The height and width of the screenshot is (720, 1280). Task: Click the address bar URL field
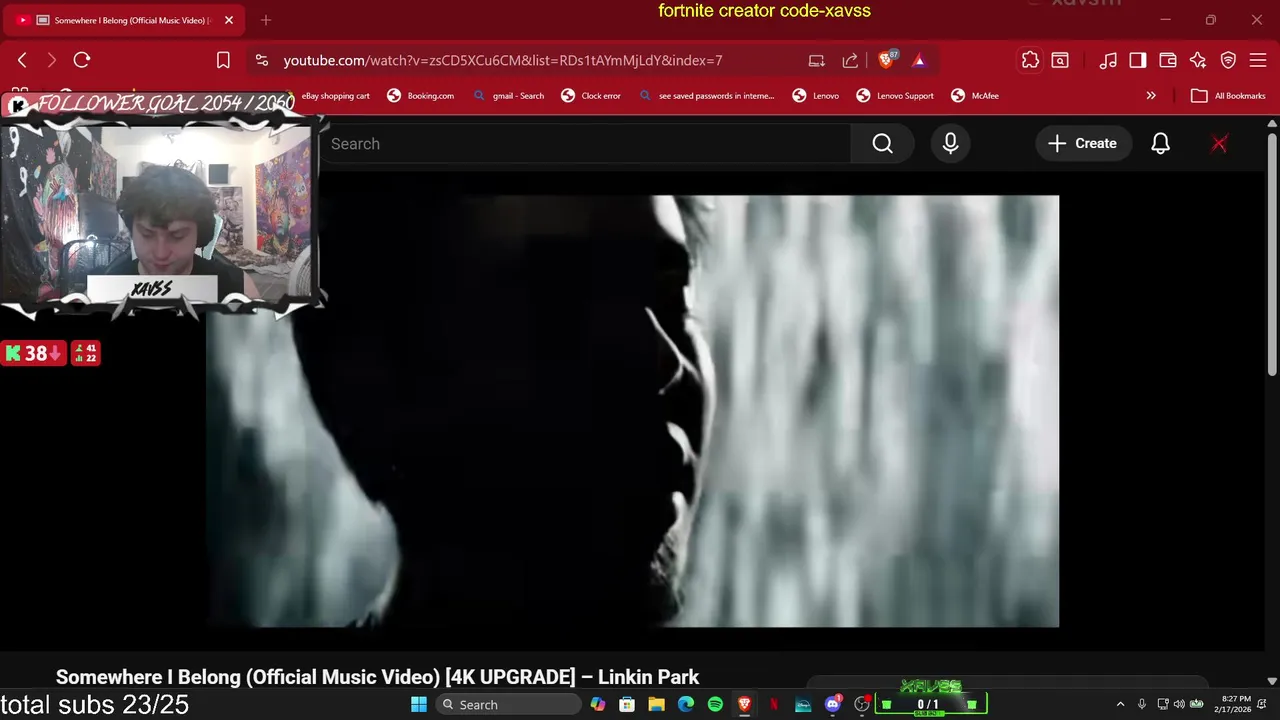coord(502,60)
